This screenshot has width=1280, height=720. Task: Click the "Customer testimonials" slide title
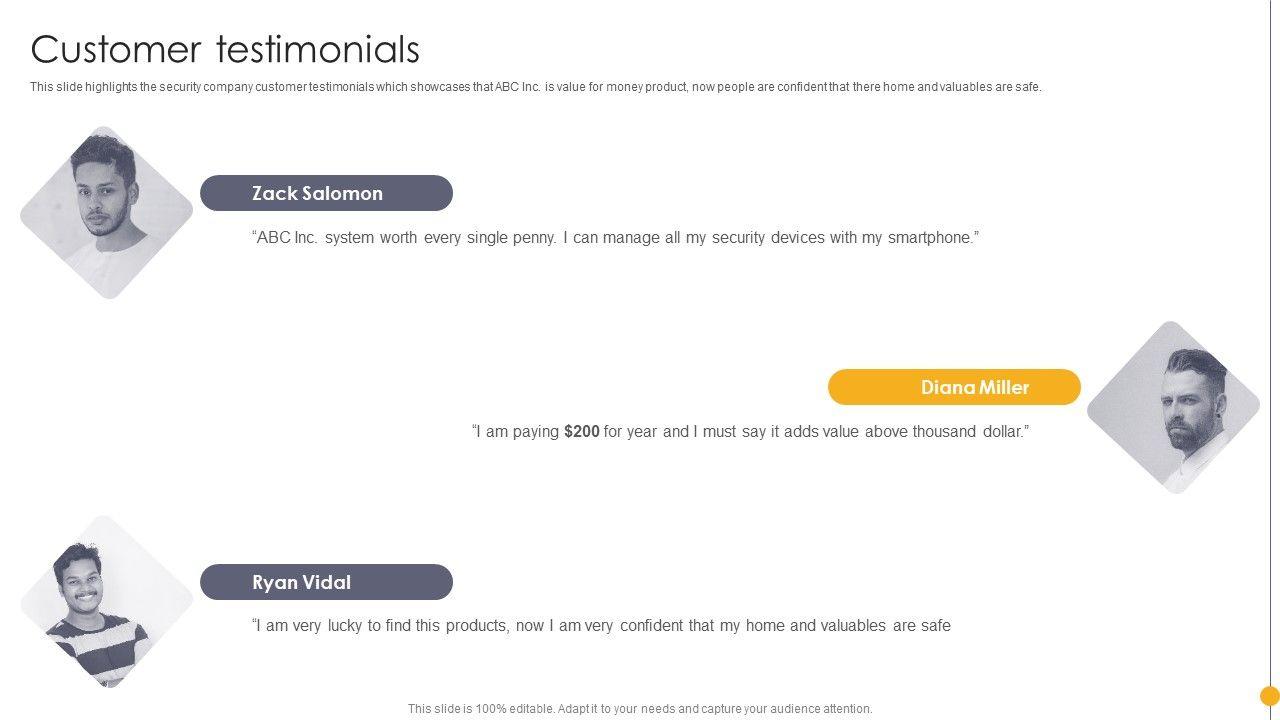tap(225, 49)
